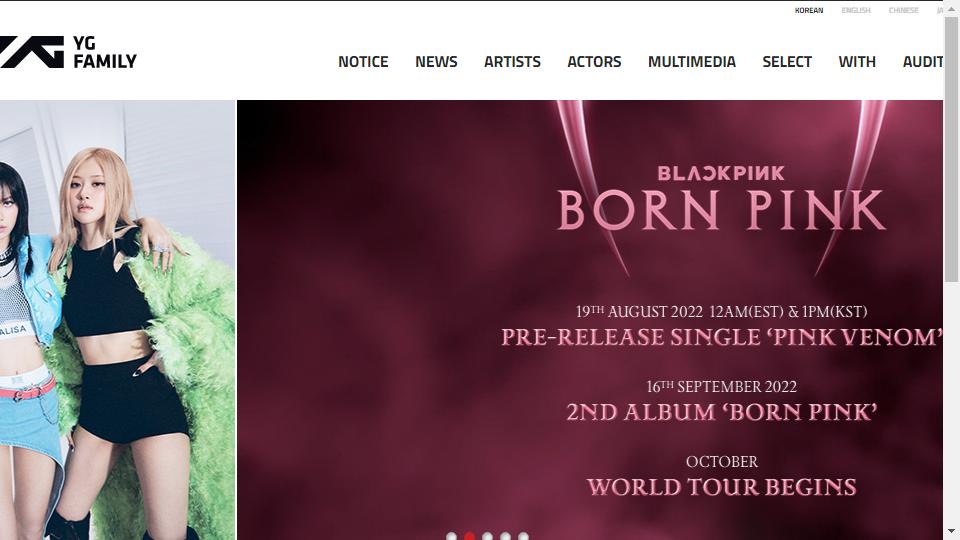Open the NOTICE menu
960x540 pixels.
click(x=363, y=62)
